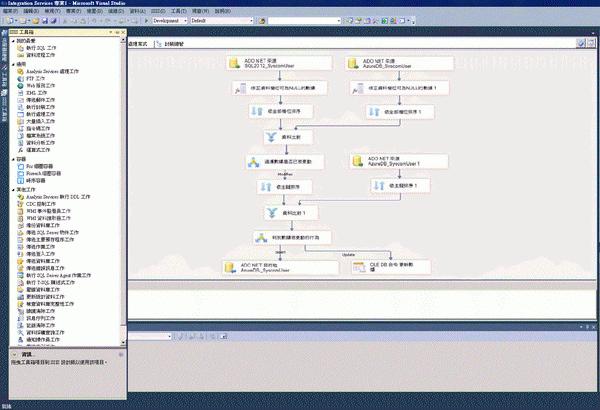Click the Modified path label

tap(285, 174)
